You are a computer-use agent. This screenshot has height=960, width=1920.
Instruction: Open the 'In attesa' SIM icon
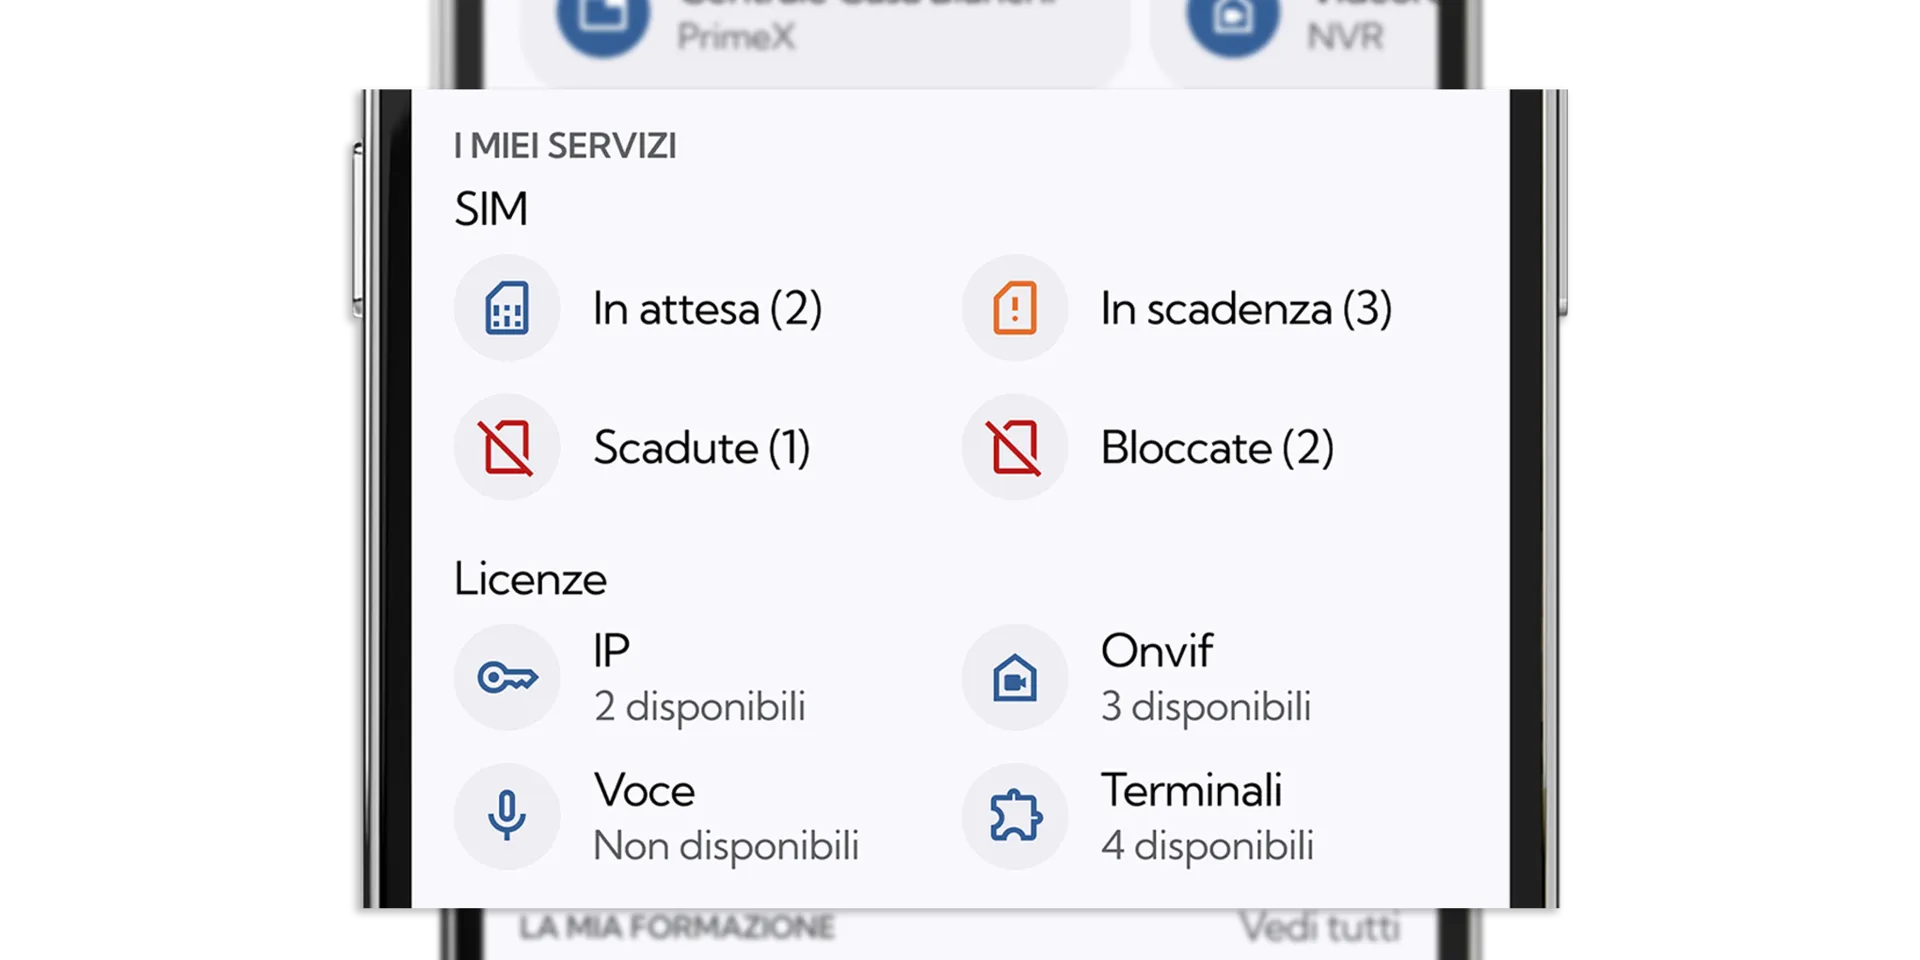point(507,308)
